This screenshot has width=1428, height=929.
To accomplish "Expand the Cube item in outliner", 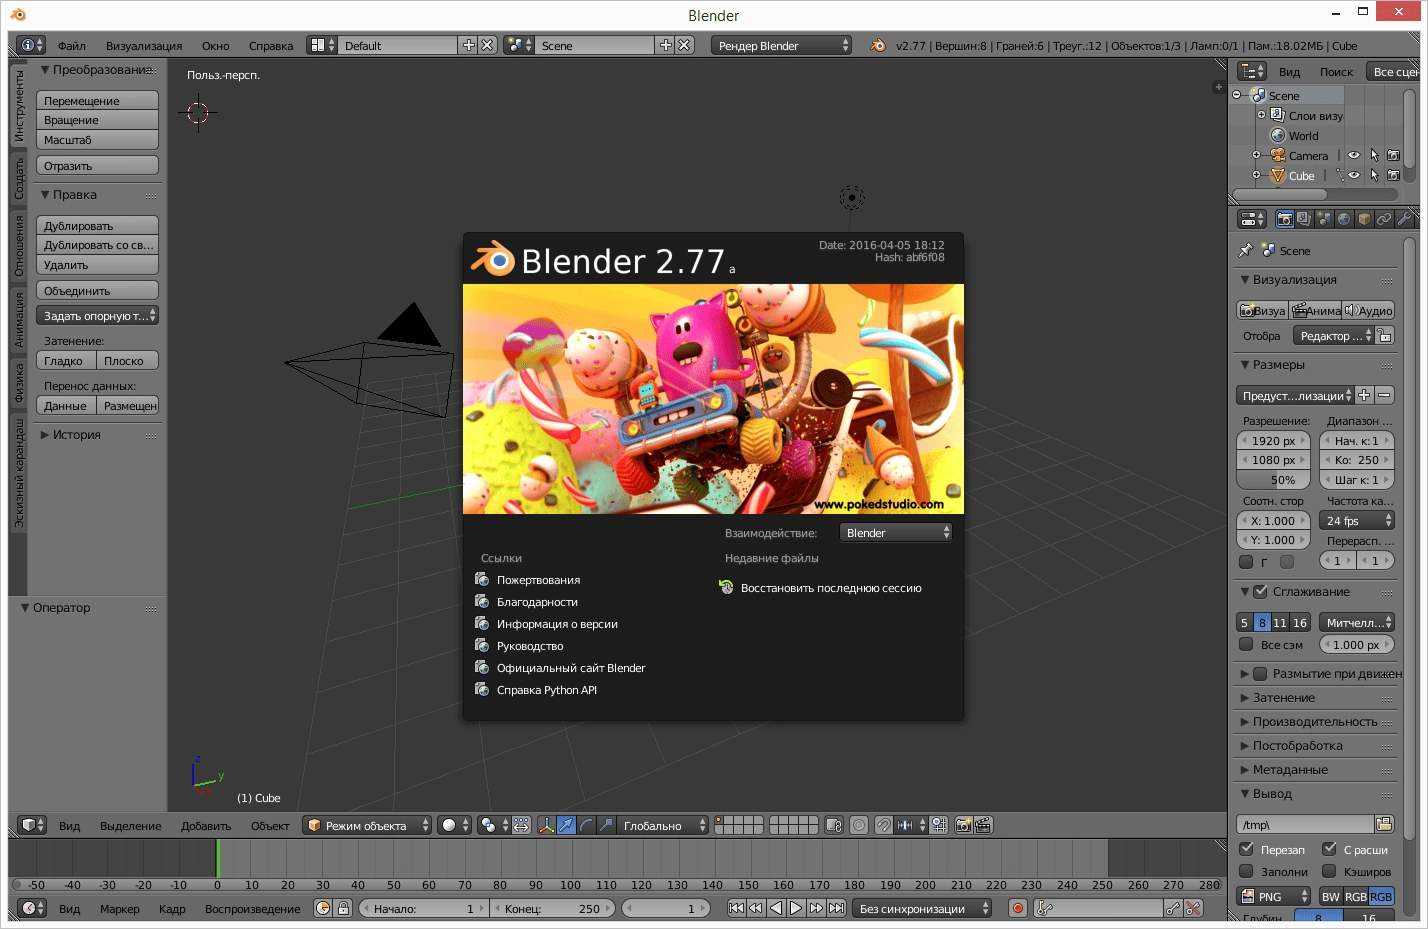I will [x=1256, y=175].
